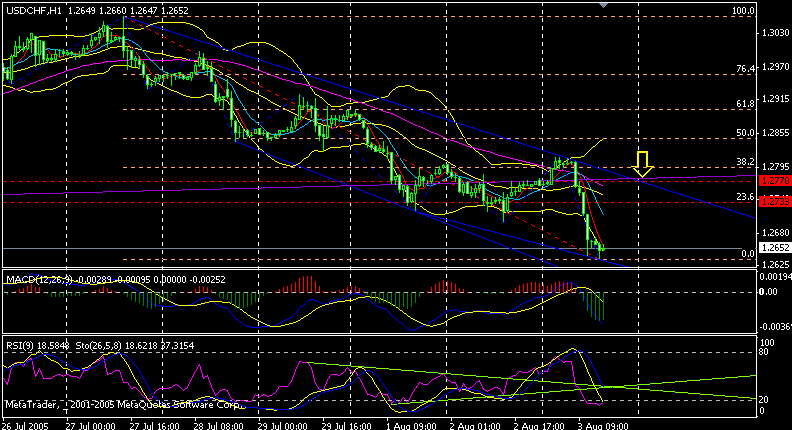Click the 27 Jul 00:00 time label
Viewport: 792px width, 430px height.
(x=90, y=425)
